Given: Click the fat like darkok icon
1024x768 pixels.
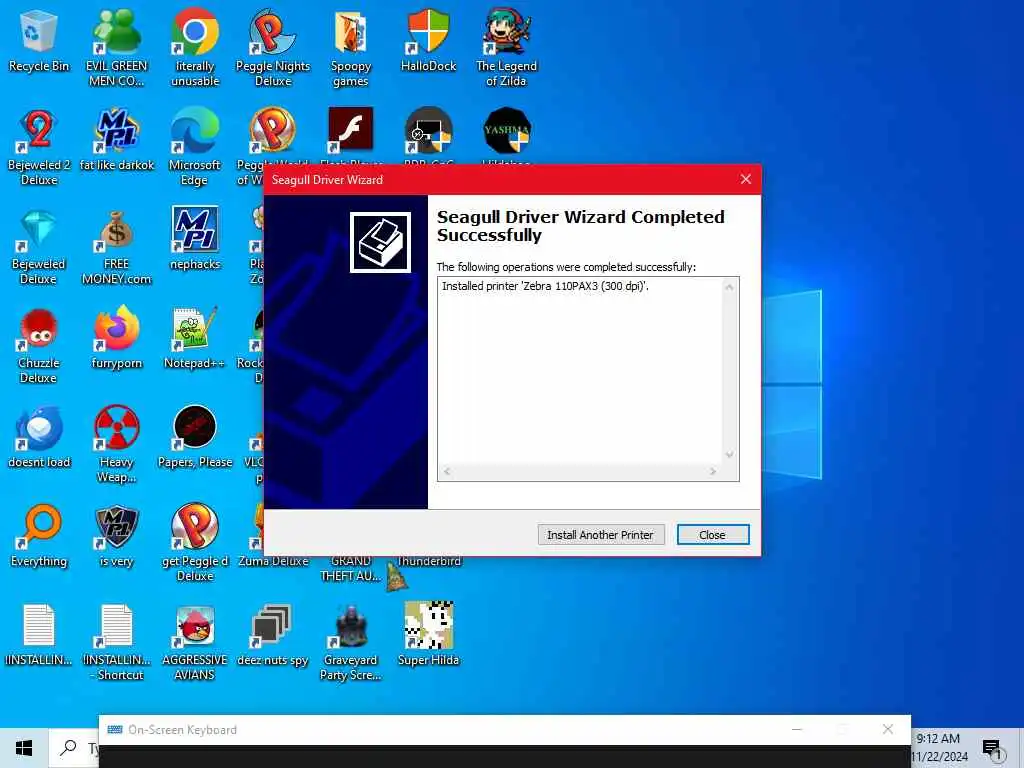Looking at the screenshot, I should pos(117,139).
